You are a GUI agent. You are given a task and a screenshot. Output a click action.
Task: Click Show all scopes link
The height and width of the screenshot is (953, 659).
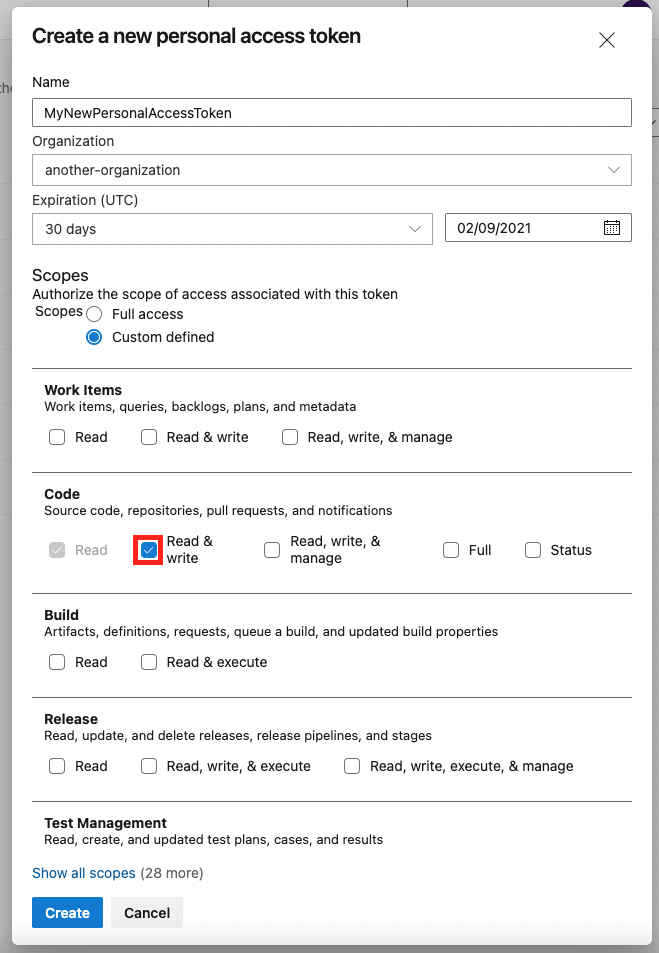point(83,873)
